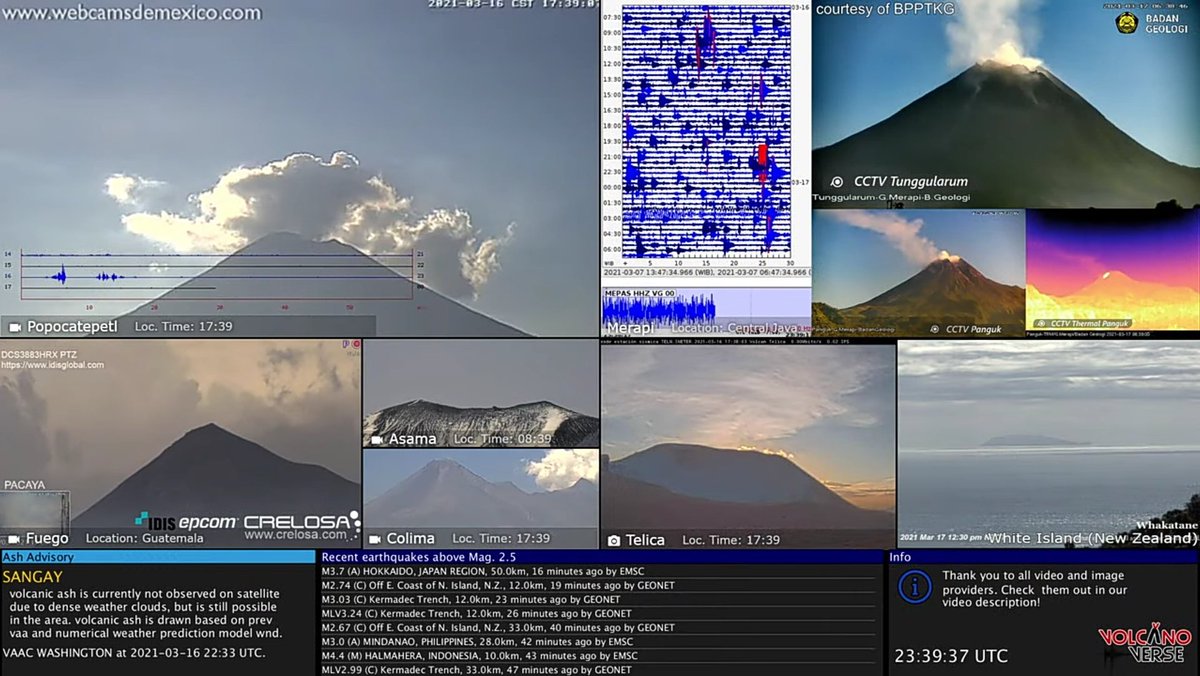The image size is (1200, 676).
Task: Click the VAAC WASHINGTON timestamp line
Action: (x=134, y=652)
